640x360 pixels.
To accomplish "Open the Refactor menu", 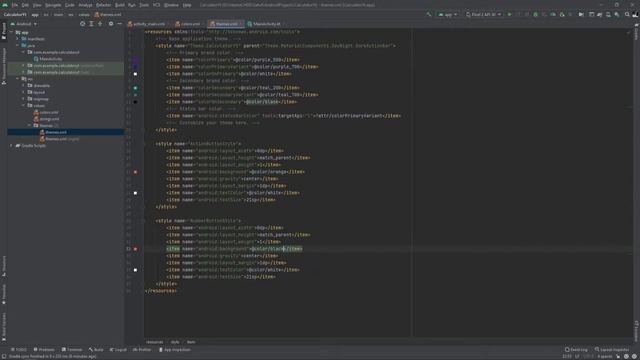I will (x=104, y=5).
